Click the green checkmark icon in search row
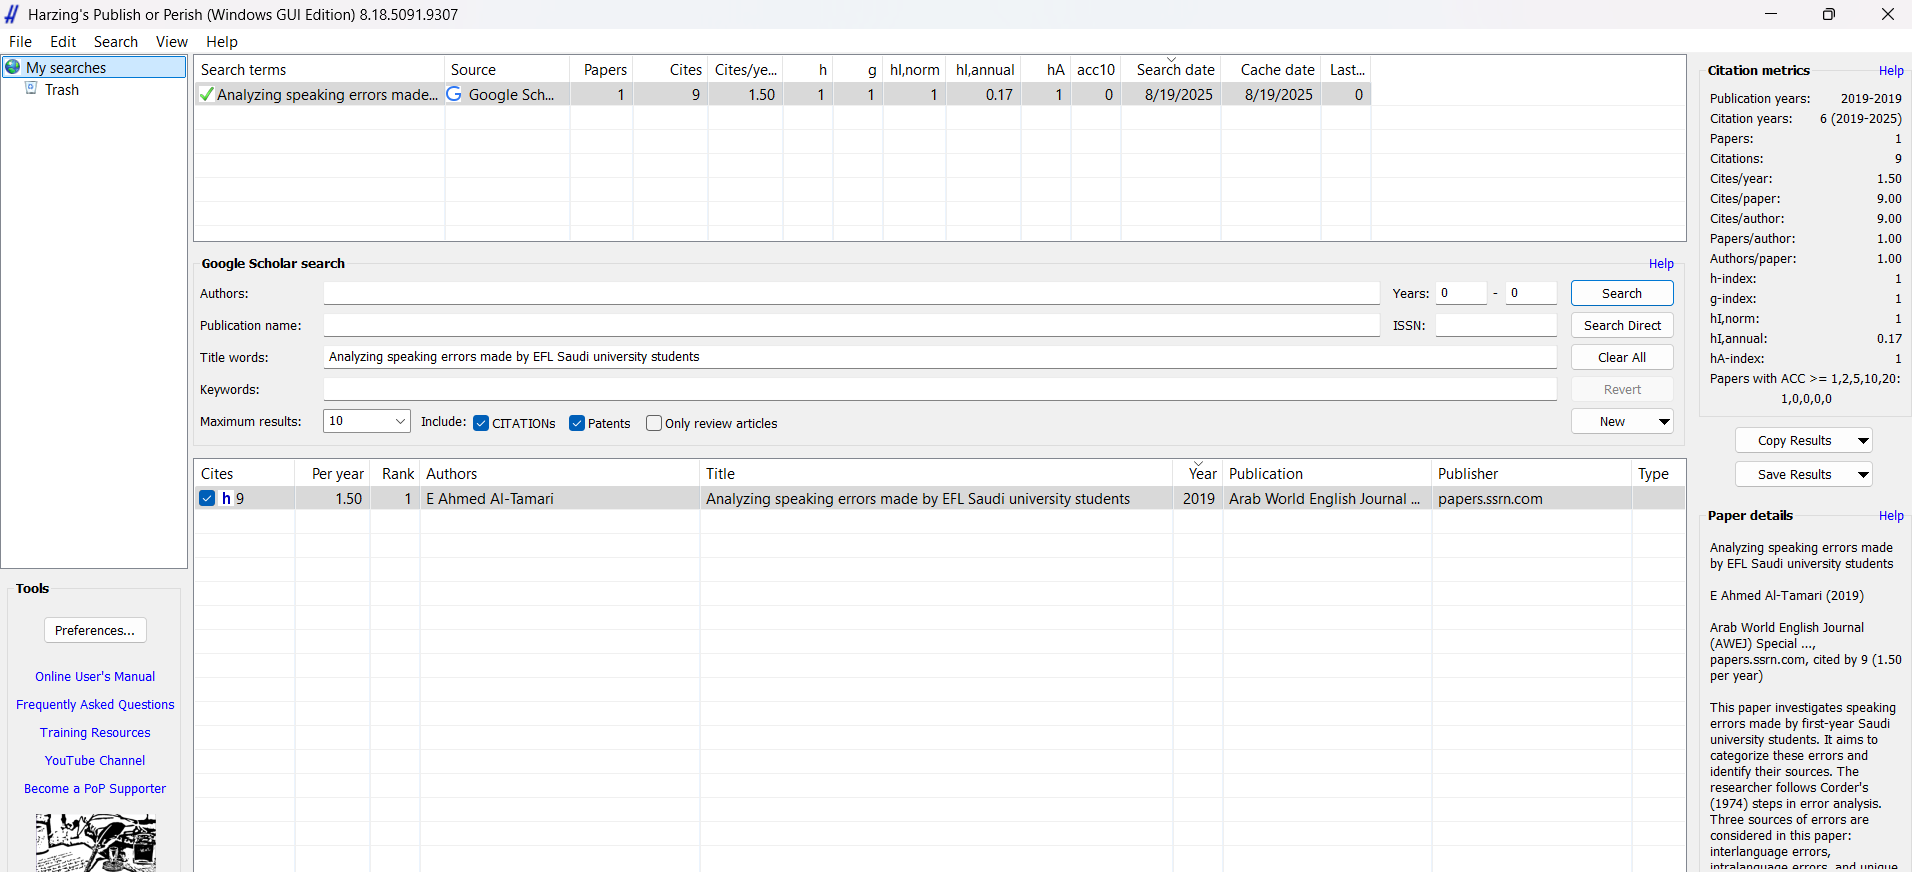Image resolution: width=1912 pixels, height=872 pixels. (206, 94)
